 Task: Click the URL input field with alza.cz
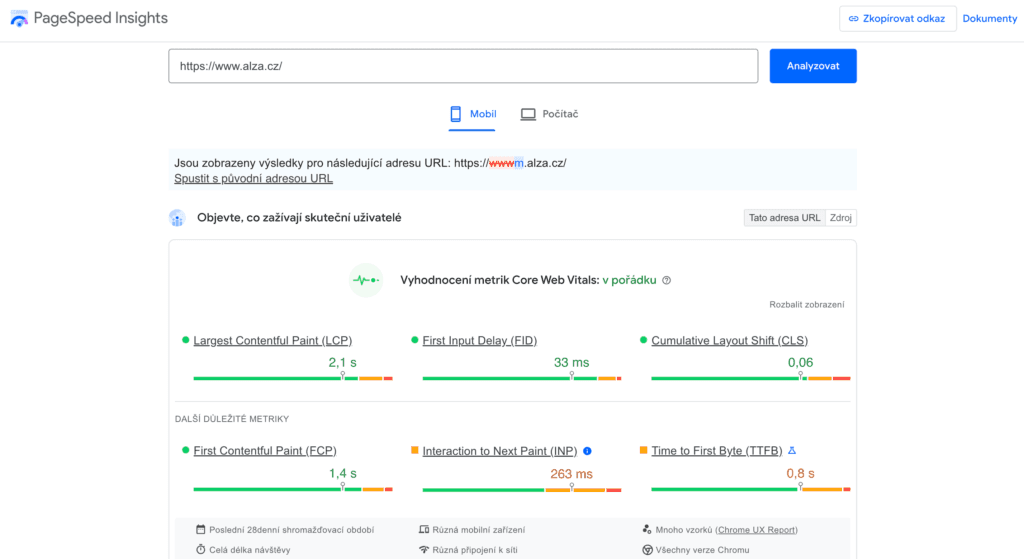[x=463, y=66]
